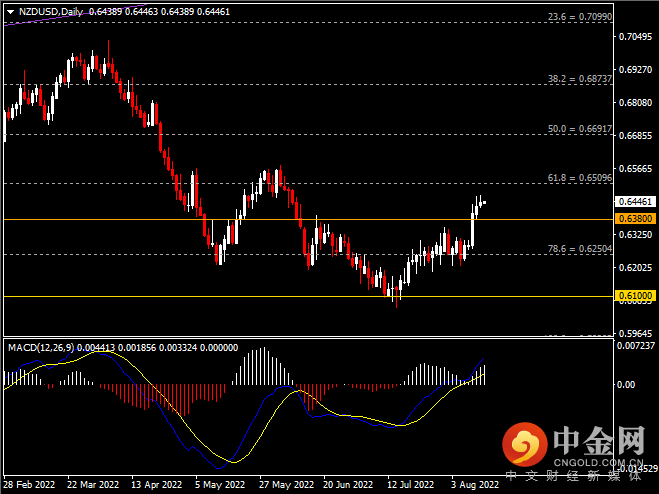This screenshot has height=494, width=659.
Task: Open the chart dropdown triangle beside NZDUSD
Action: point(11,12)
